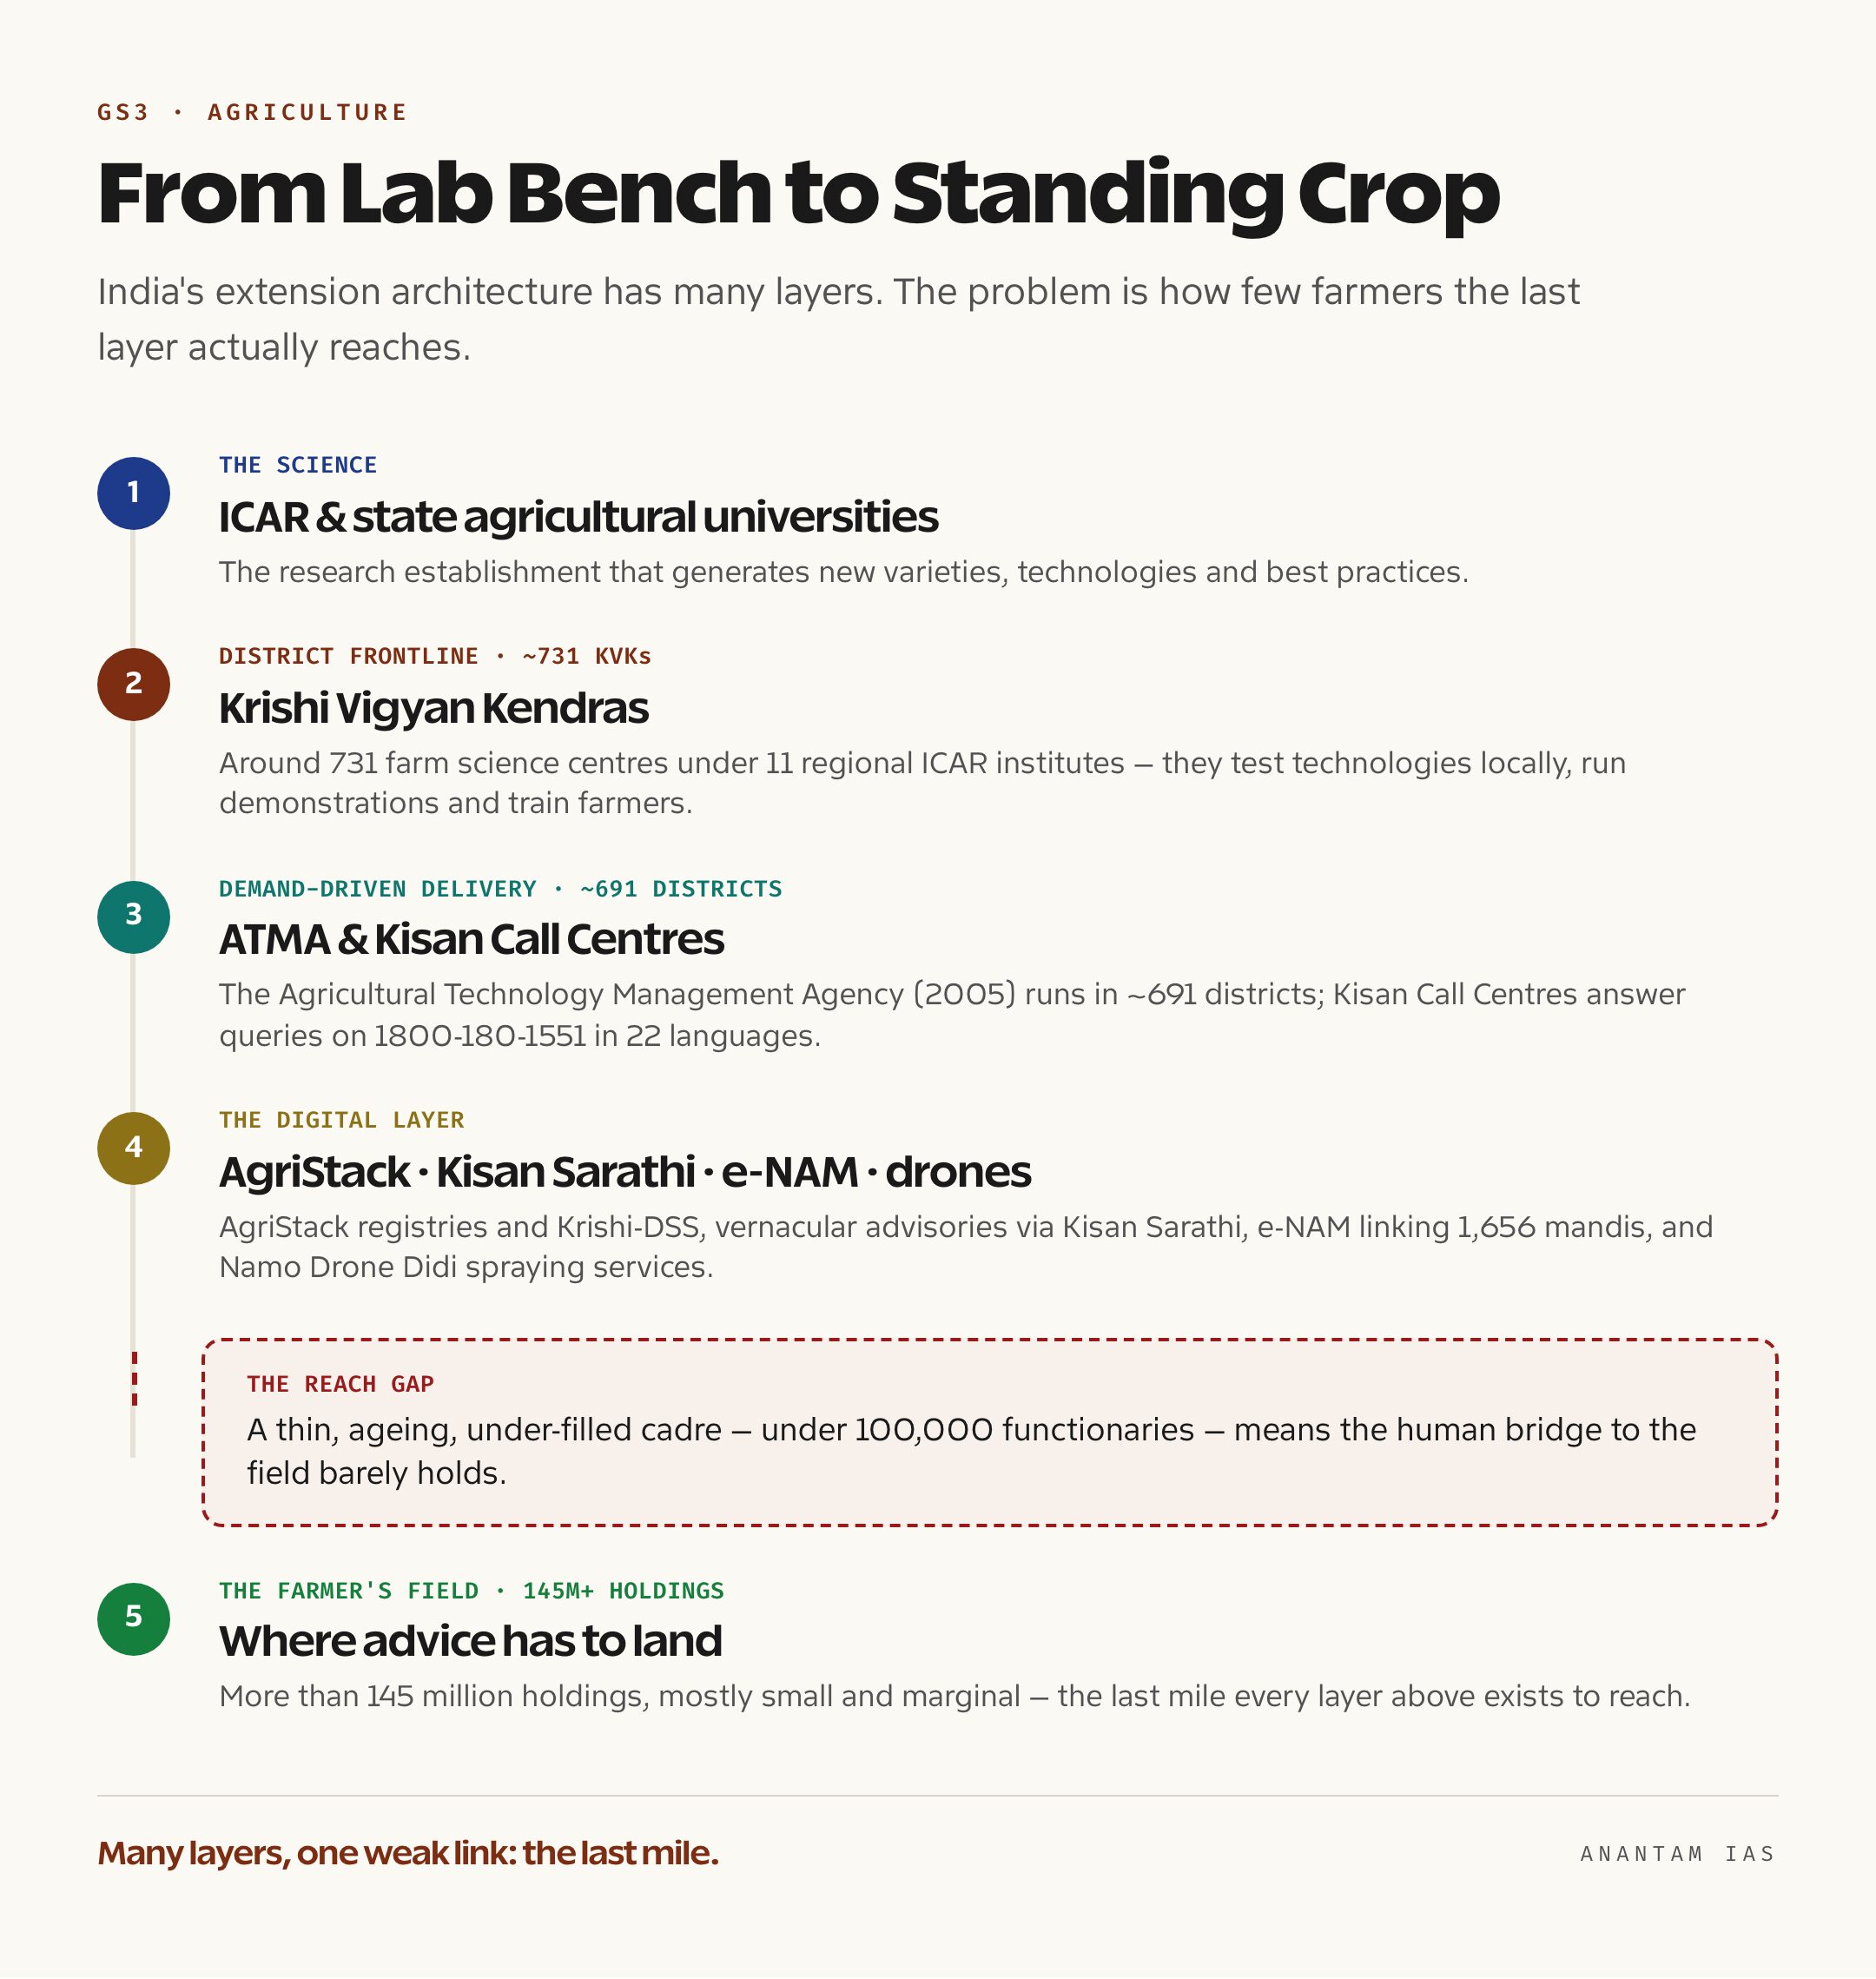Click 'THE DIGITAL LAYER' tag

[341, 1120]
